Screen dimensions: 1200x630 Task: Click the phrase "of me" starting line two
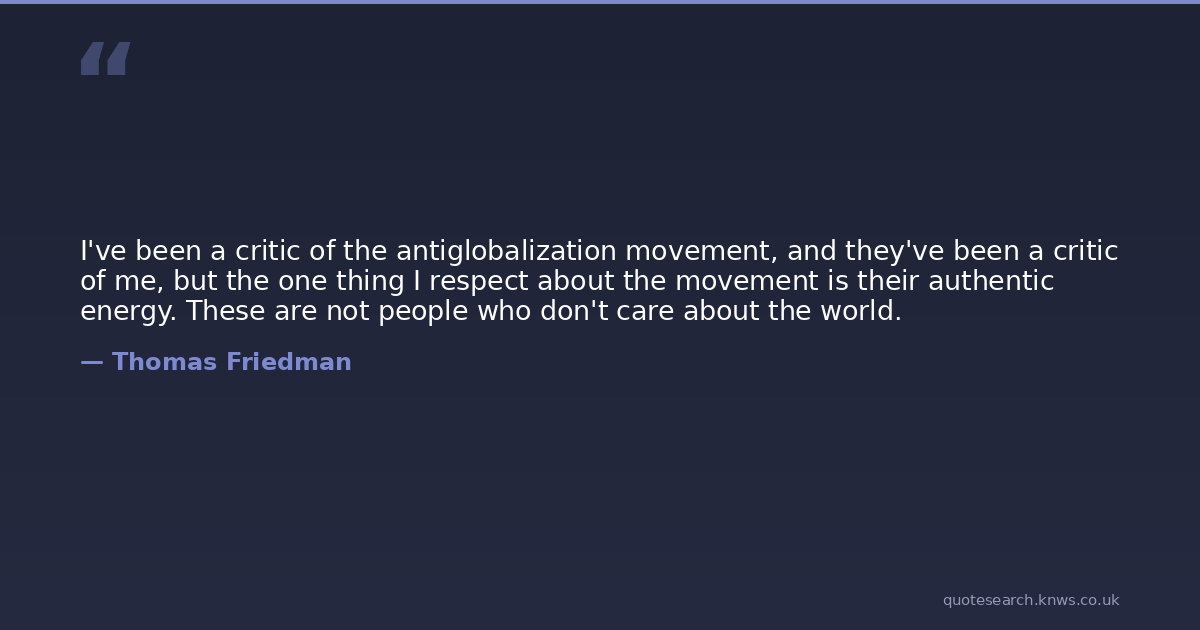pyautogui.click(x=120, y=281)
